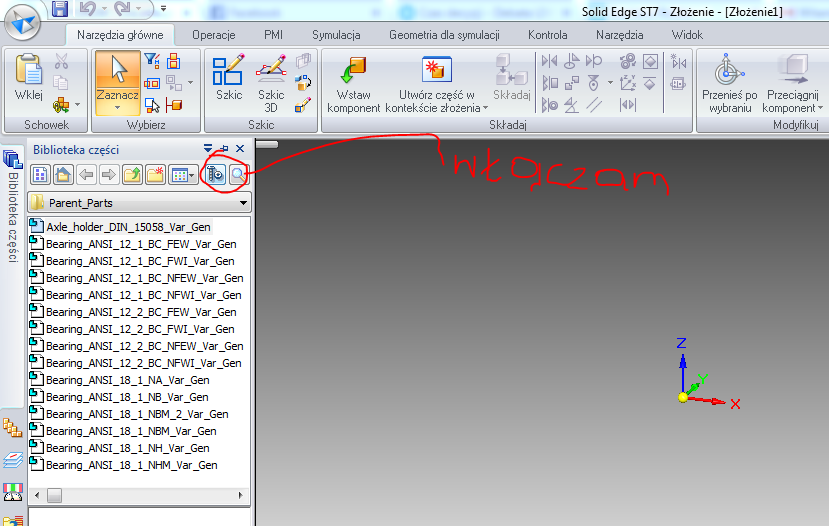829x526 pixels.
Task: Save the document with floppy disk icon
Action: pyautogui.click(x=59, y=8)
